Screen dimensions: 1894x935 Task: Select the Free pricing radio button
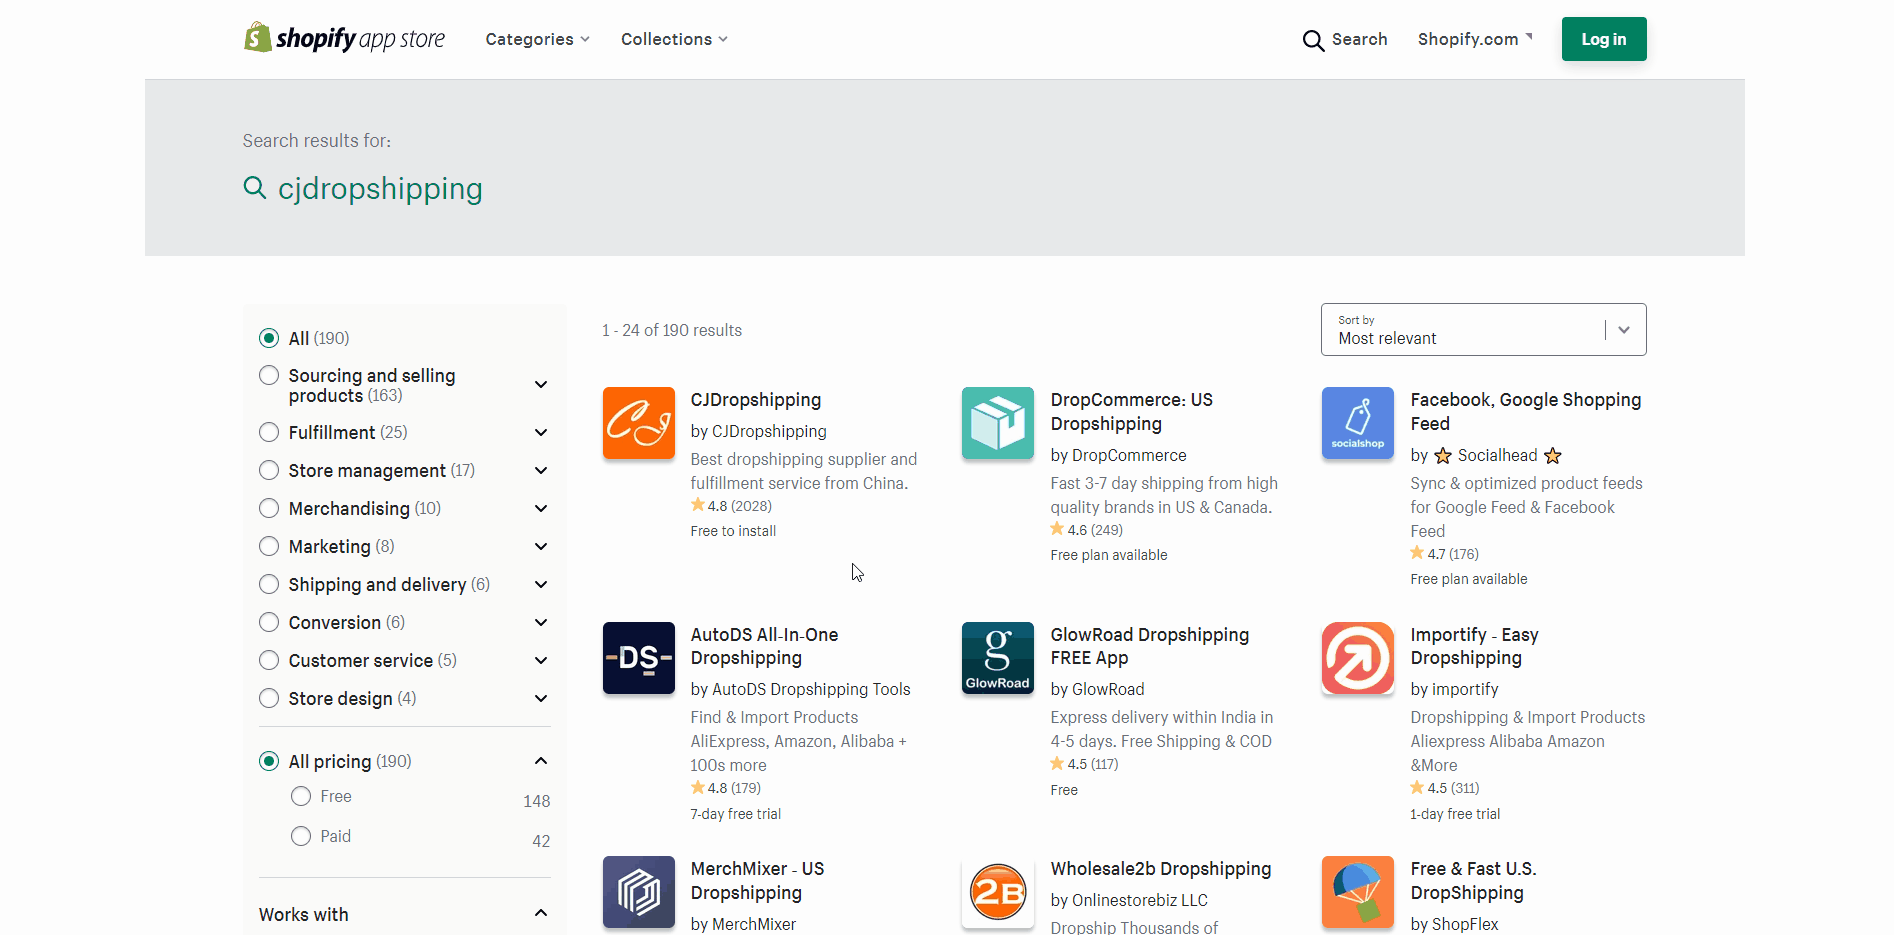[301, 796]
